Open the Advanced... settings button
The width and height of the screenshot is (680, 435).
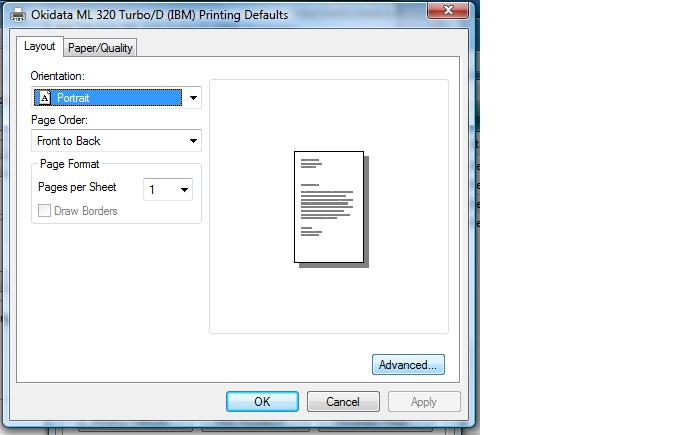408,365
